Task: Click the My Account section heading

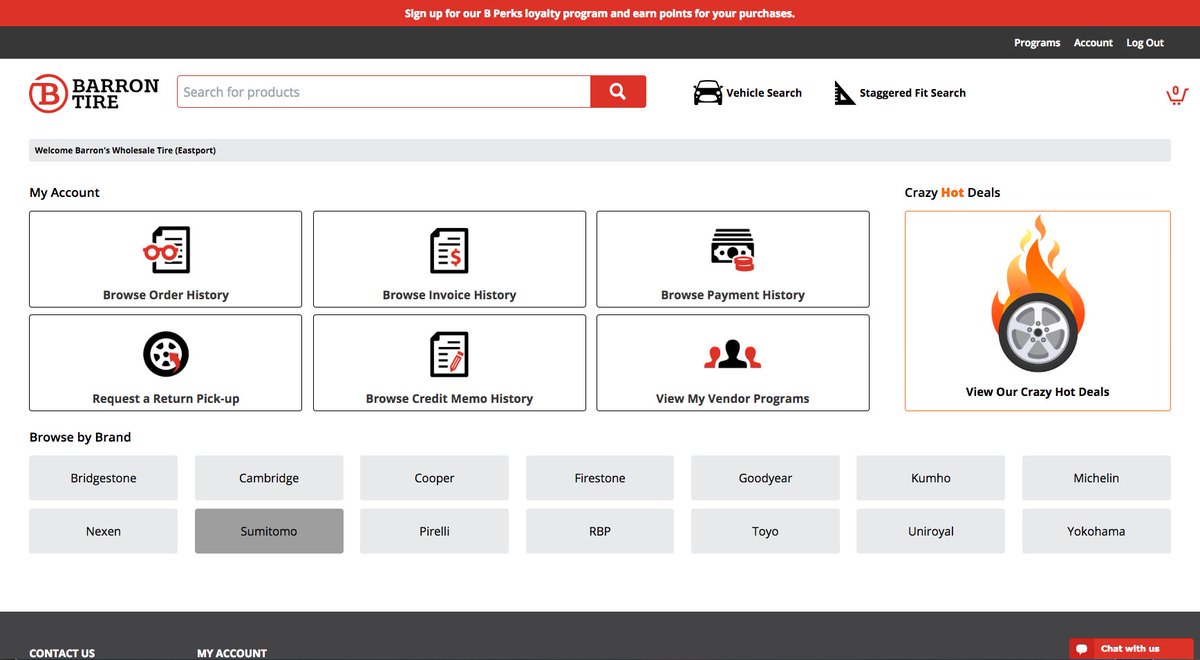Action: (65, 192)
